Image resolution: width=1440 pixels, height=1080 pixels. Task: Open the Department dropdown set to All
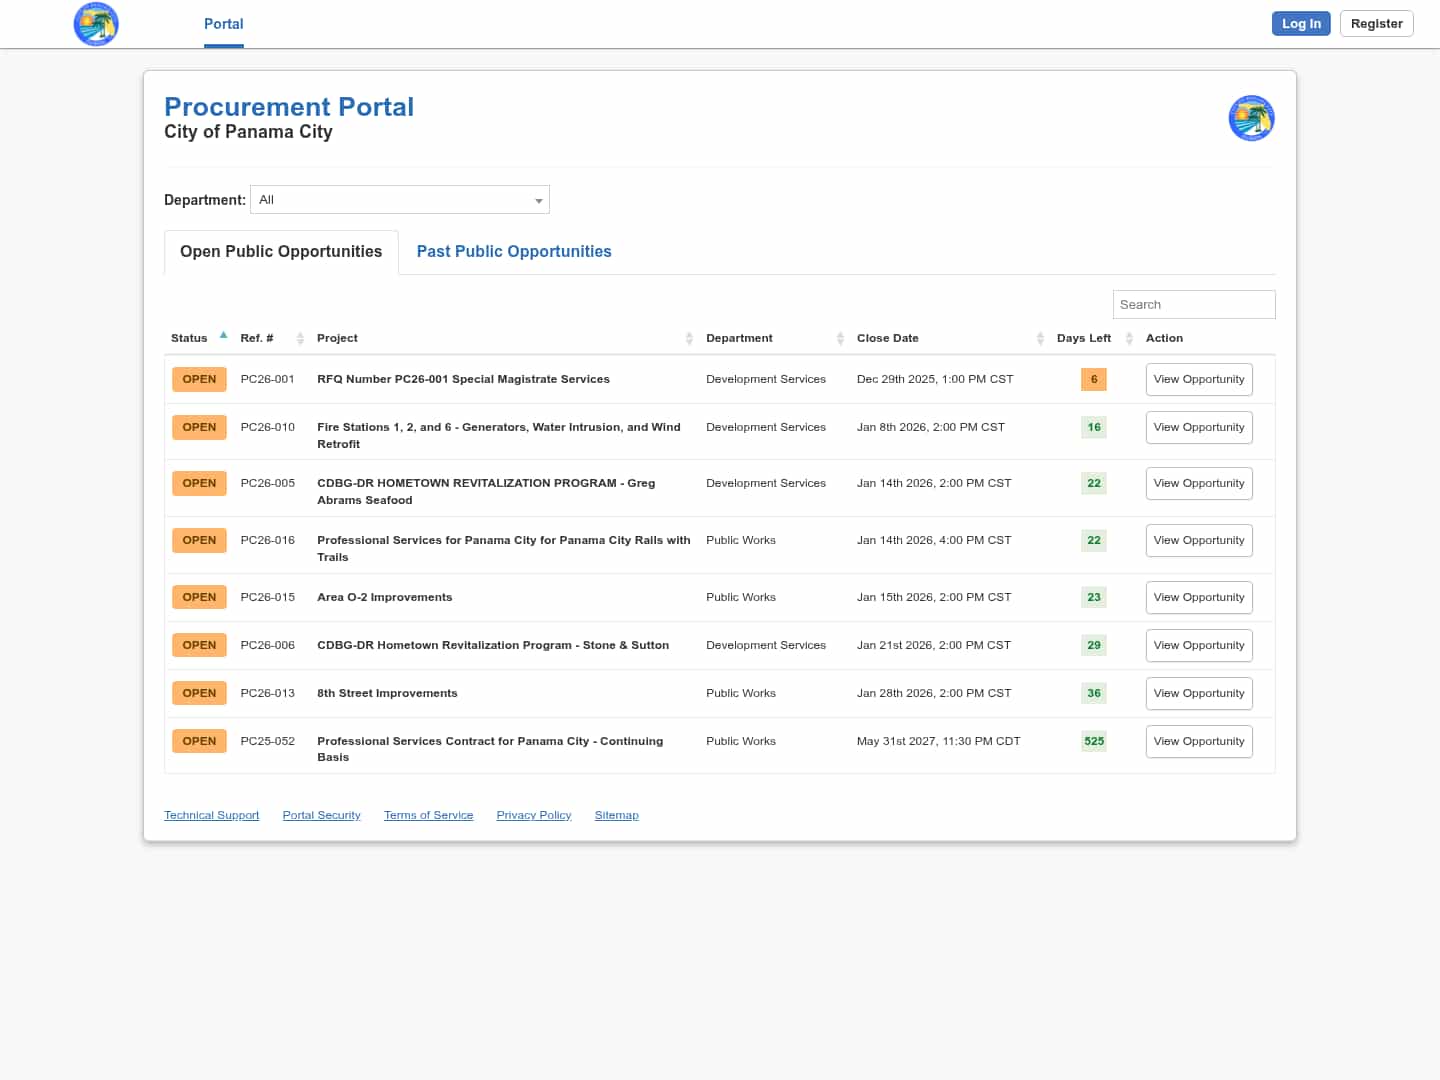pyautogui.click(x=400, y=200)
